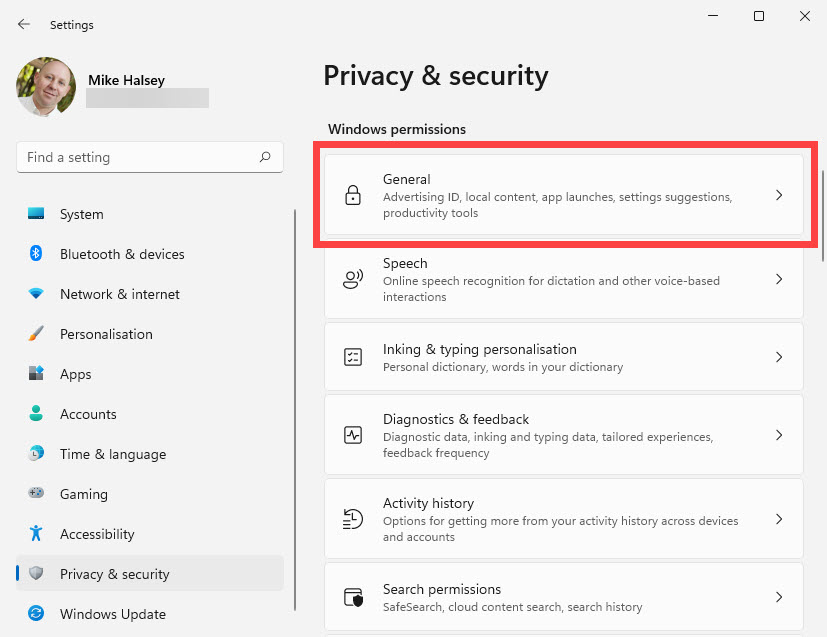Minimize the Settings window

point(713,16)
